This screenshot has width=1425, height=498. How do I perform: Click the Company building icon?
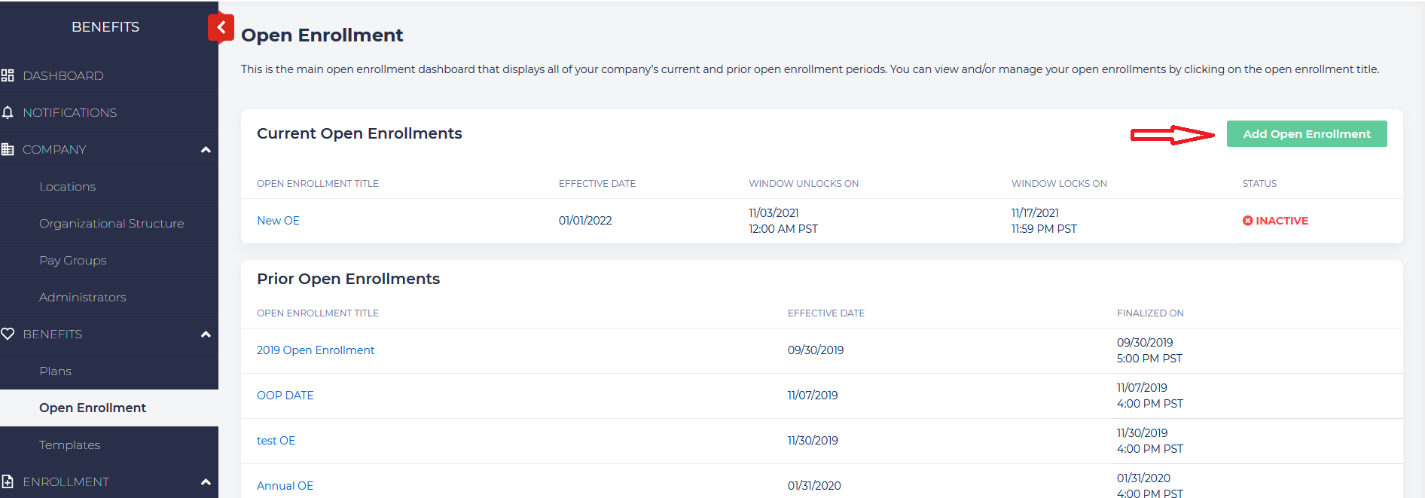tap(8, 150)
